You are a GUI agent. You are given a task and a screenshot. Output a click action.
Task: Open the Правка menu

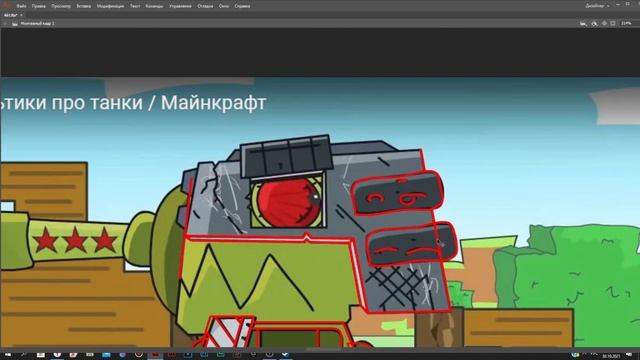[x=38, y=6]
